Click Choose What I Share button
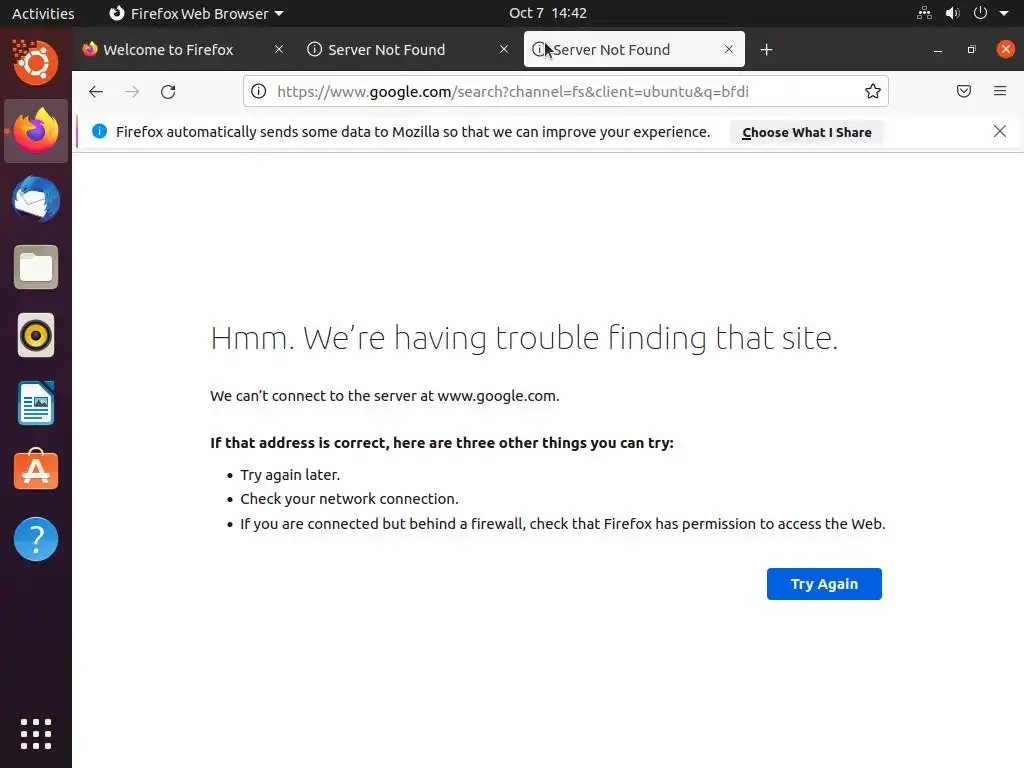Screen dimensions: 1024x768 (x=807, y=133)
